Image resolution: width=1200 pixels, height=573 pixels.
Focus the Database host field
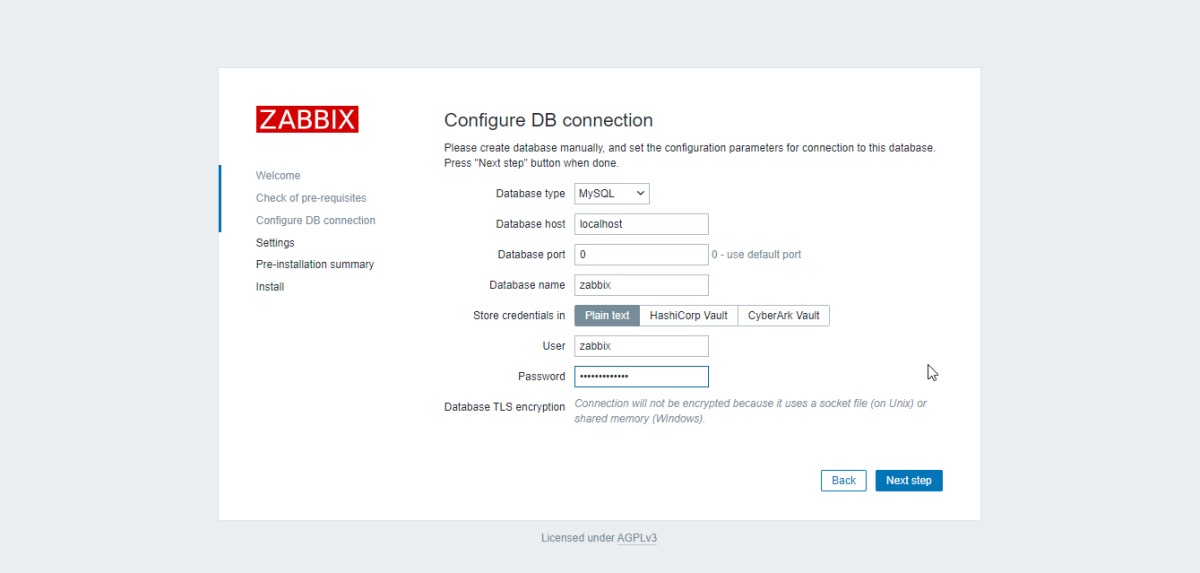pos(641,224)
